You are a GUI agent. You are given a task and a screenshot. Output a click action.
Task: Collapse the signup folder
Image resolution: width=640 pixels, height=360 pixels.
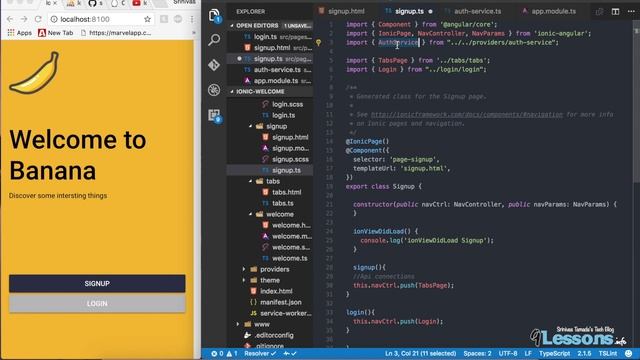(250, 127)
